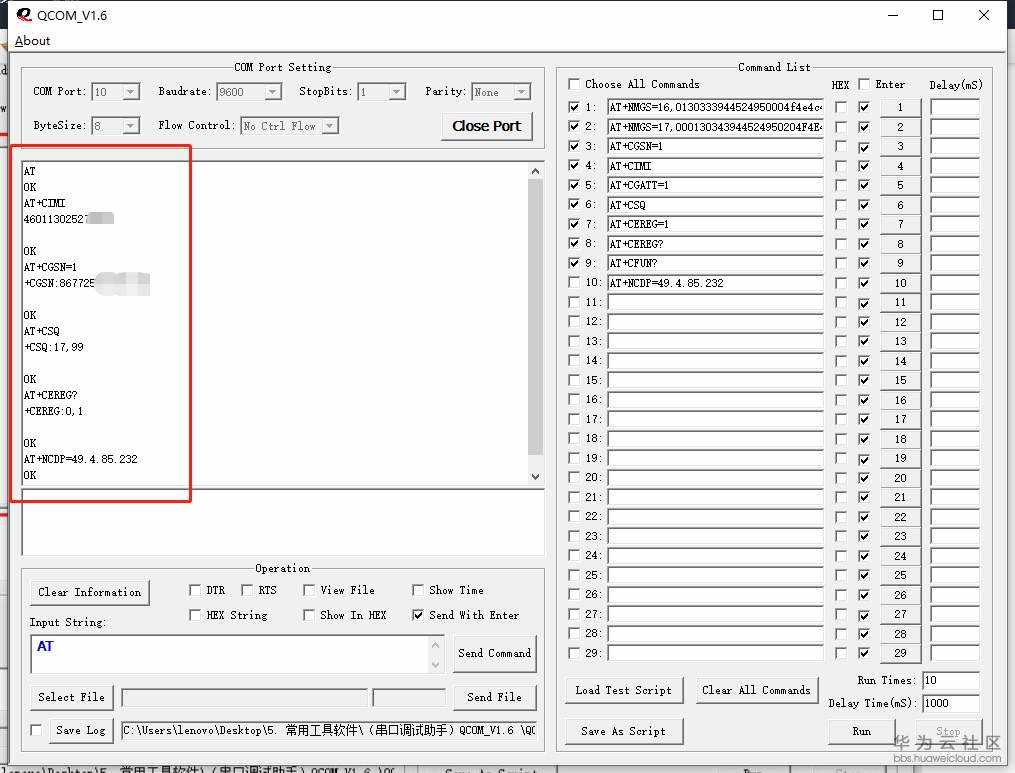Click the Send File button
1015x773 pixels.
click(495, 697)
